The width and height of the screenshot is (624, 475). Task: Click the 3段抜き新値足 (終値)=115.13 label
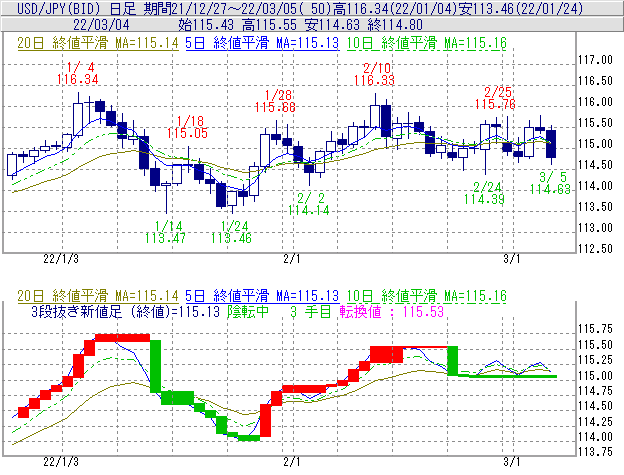pyautogui.click(x=126, y=312)
